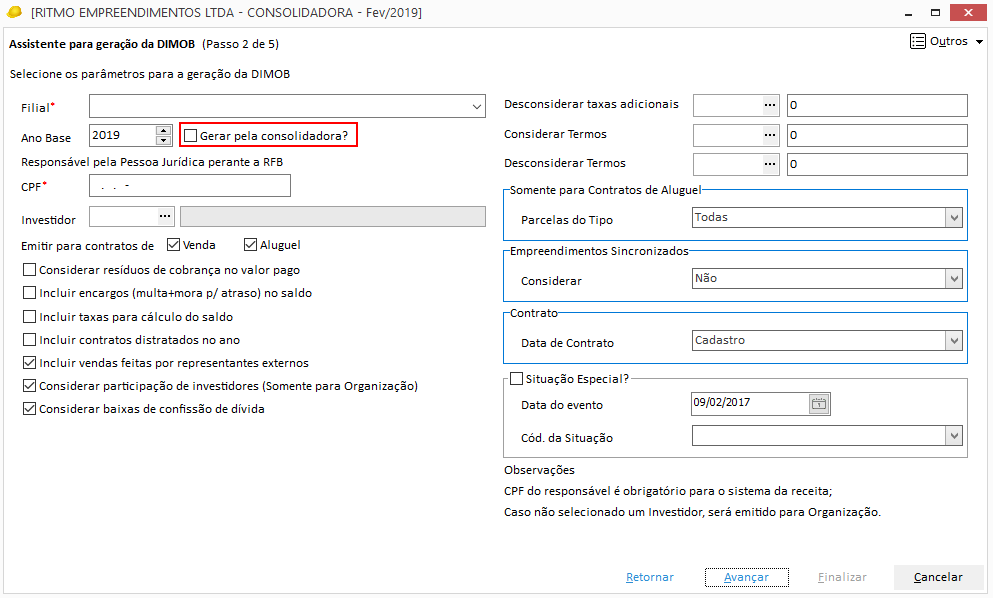Screen dimensions: 993x598
Task: Toggle the Situação Especial checkbox
Action: click(516, 378)
